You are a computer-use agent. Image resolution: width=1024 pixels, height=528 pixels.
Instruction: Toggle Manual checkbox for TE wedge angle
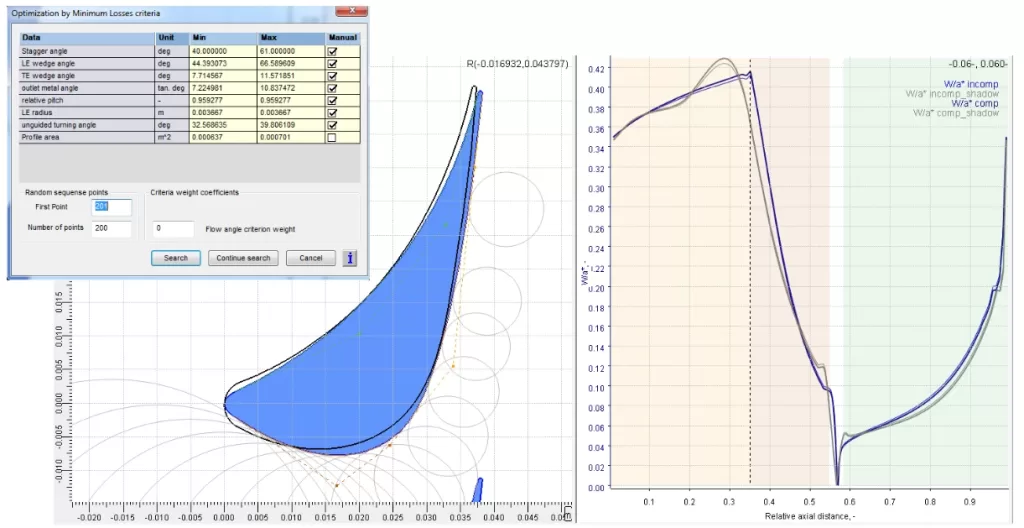click(332, 76)
